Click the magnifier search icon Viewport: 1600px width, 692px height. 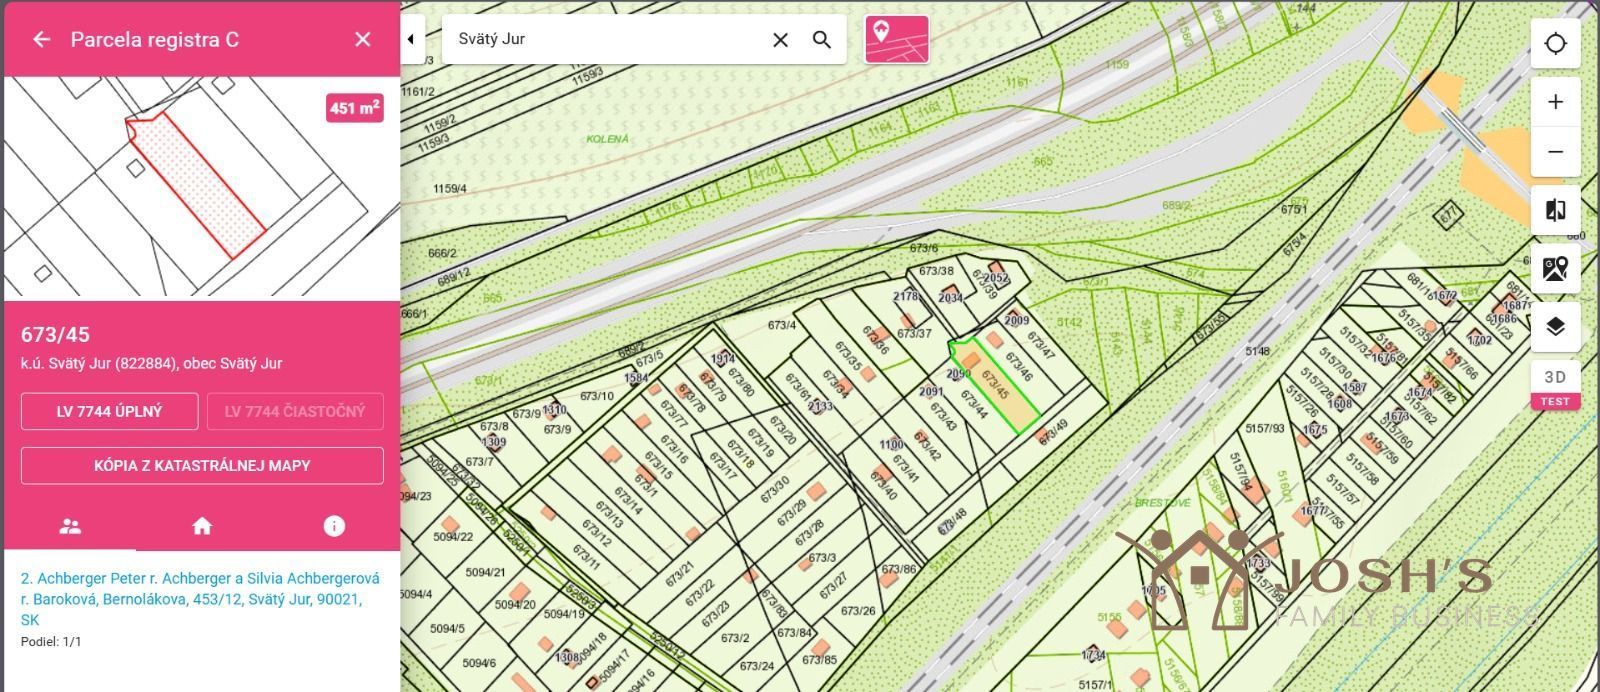click(x=822, y=39)
